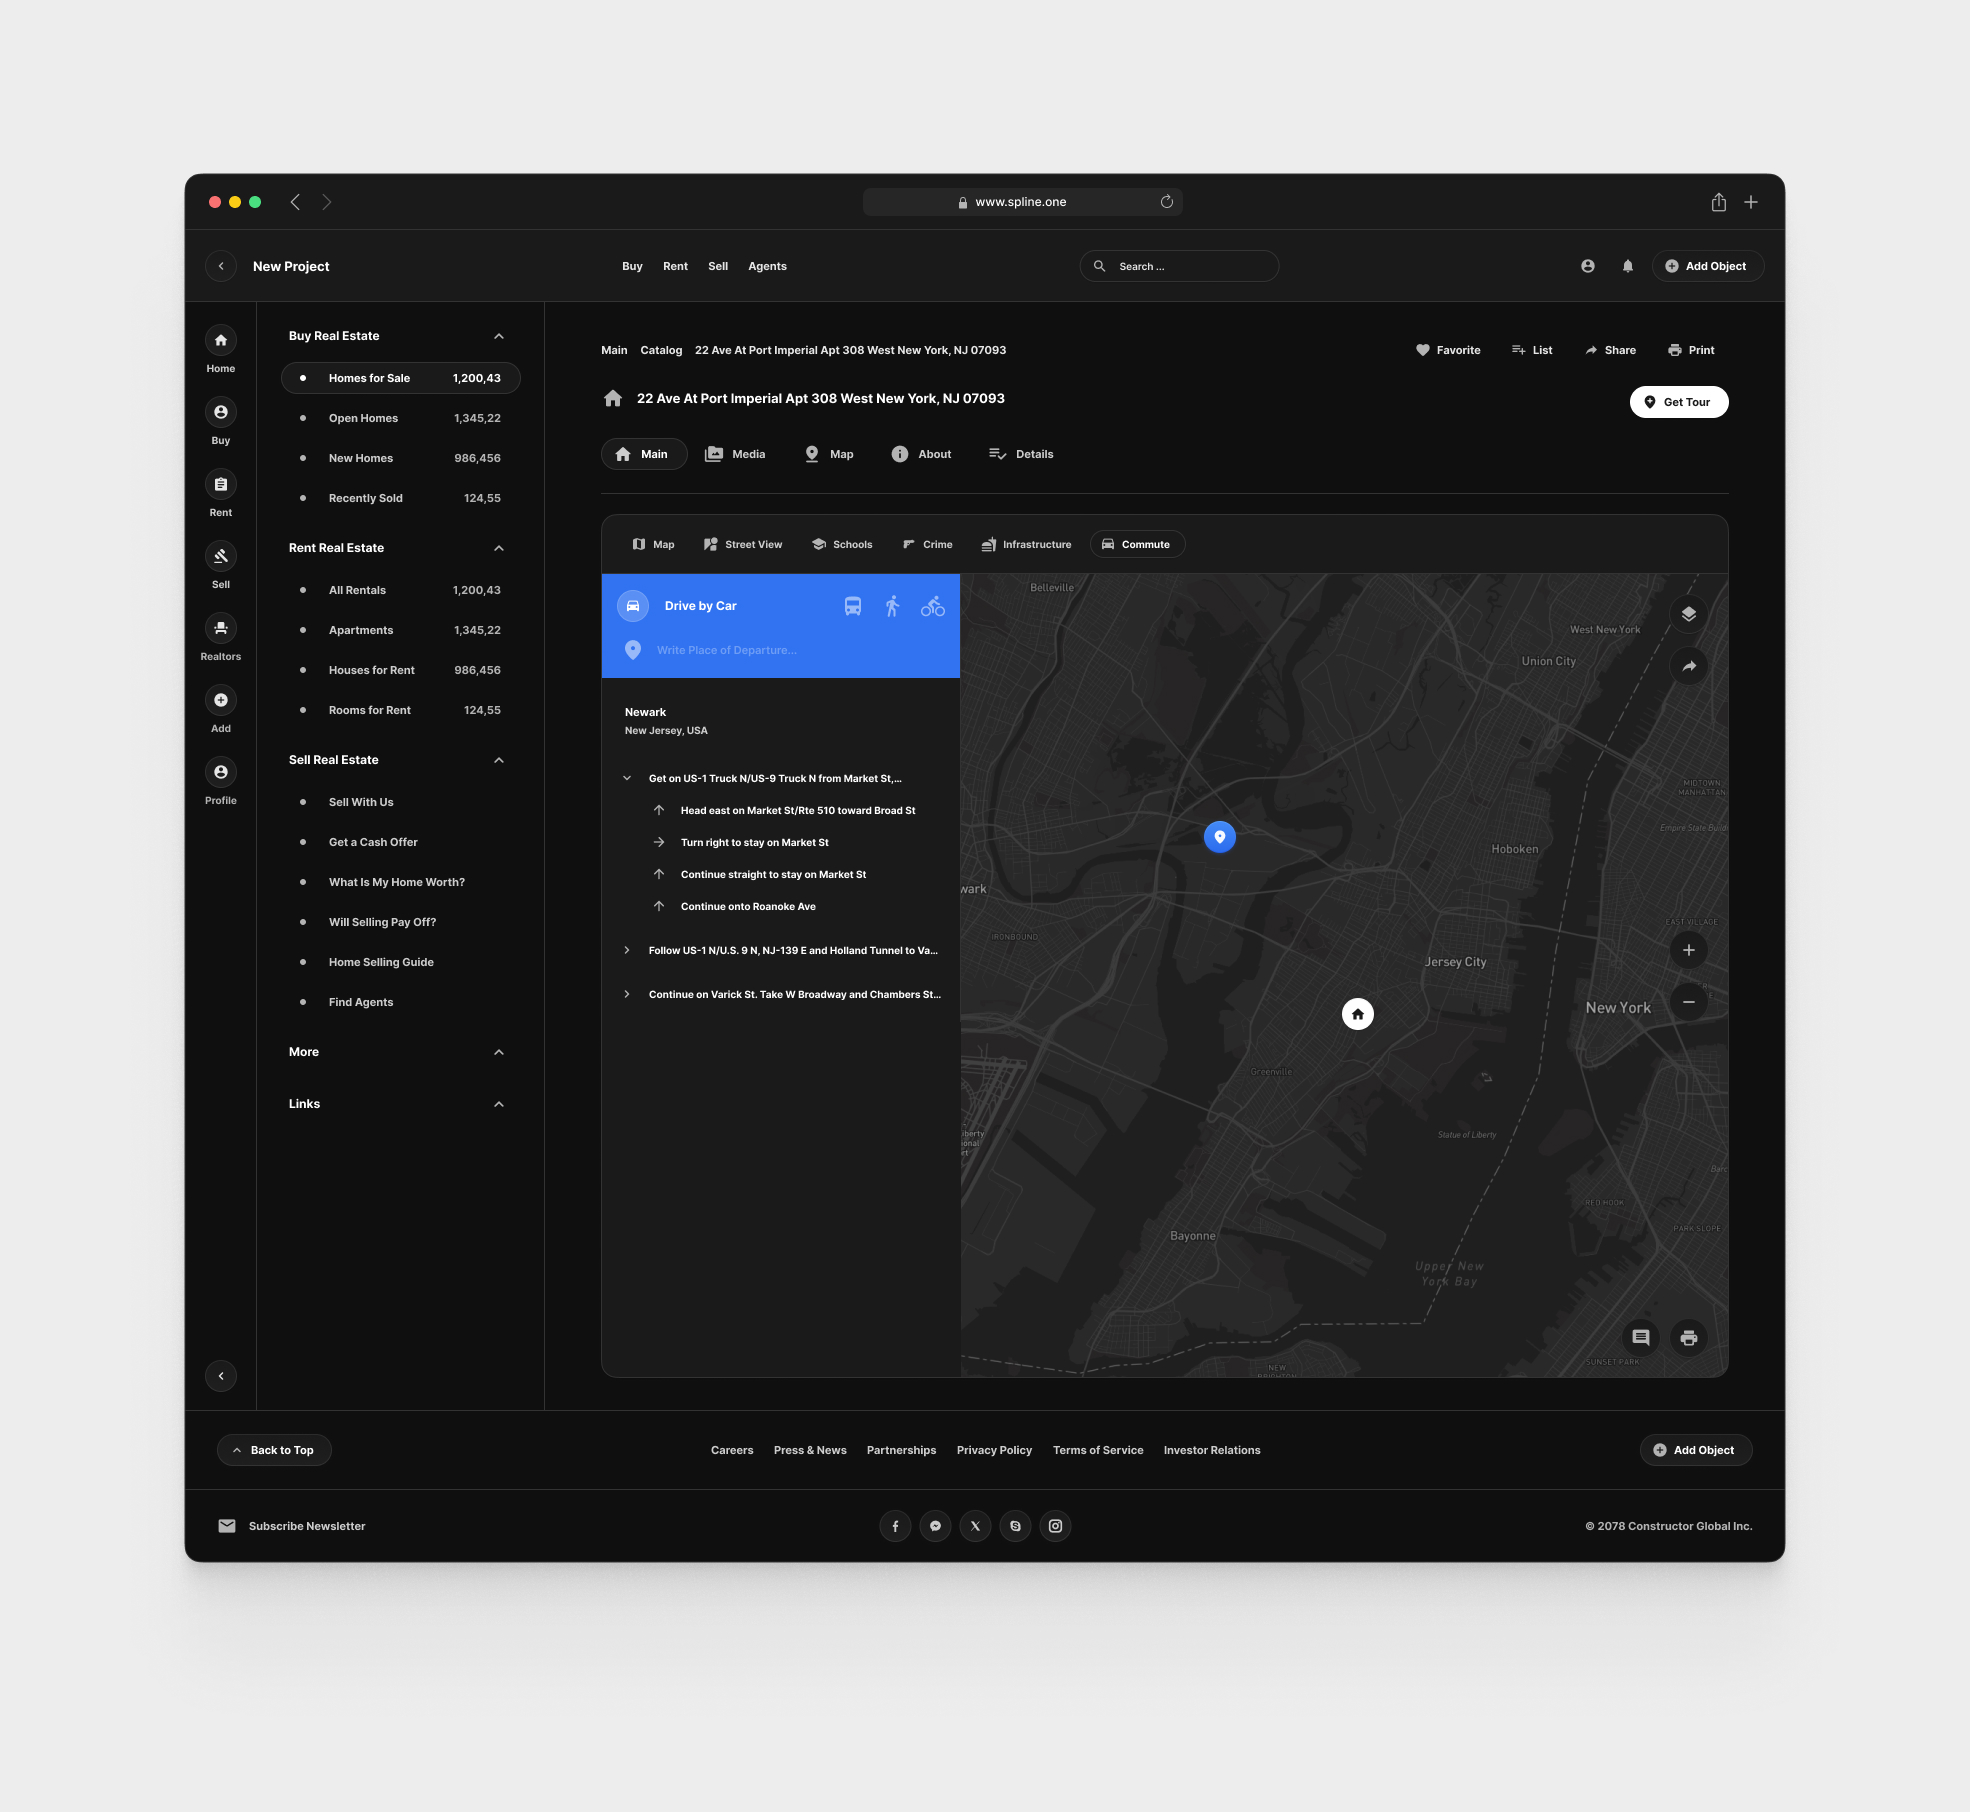Screen dimensions: 1970x1812
Task: Click Write Place of Departure field
Action: tap(780, 650)
